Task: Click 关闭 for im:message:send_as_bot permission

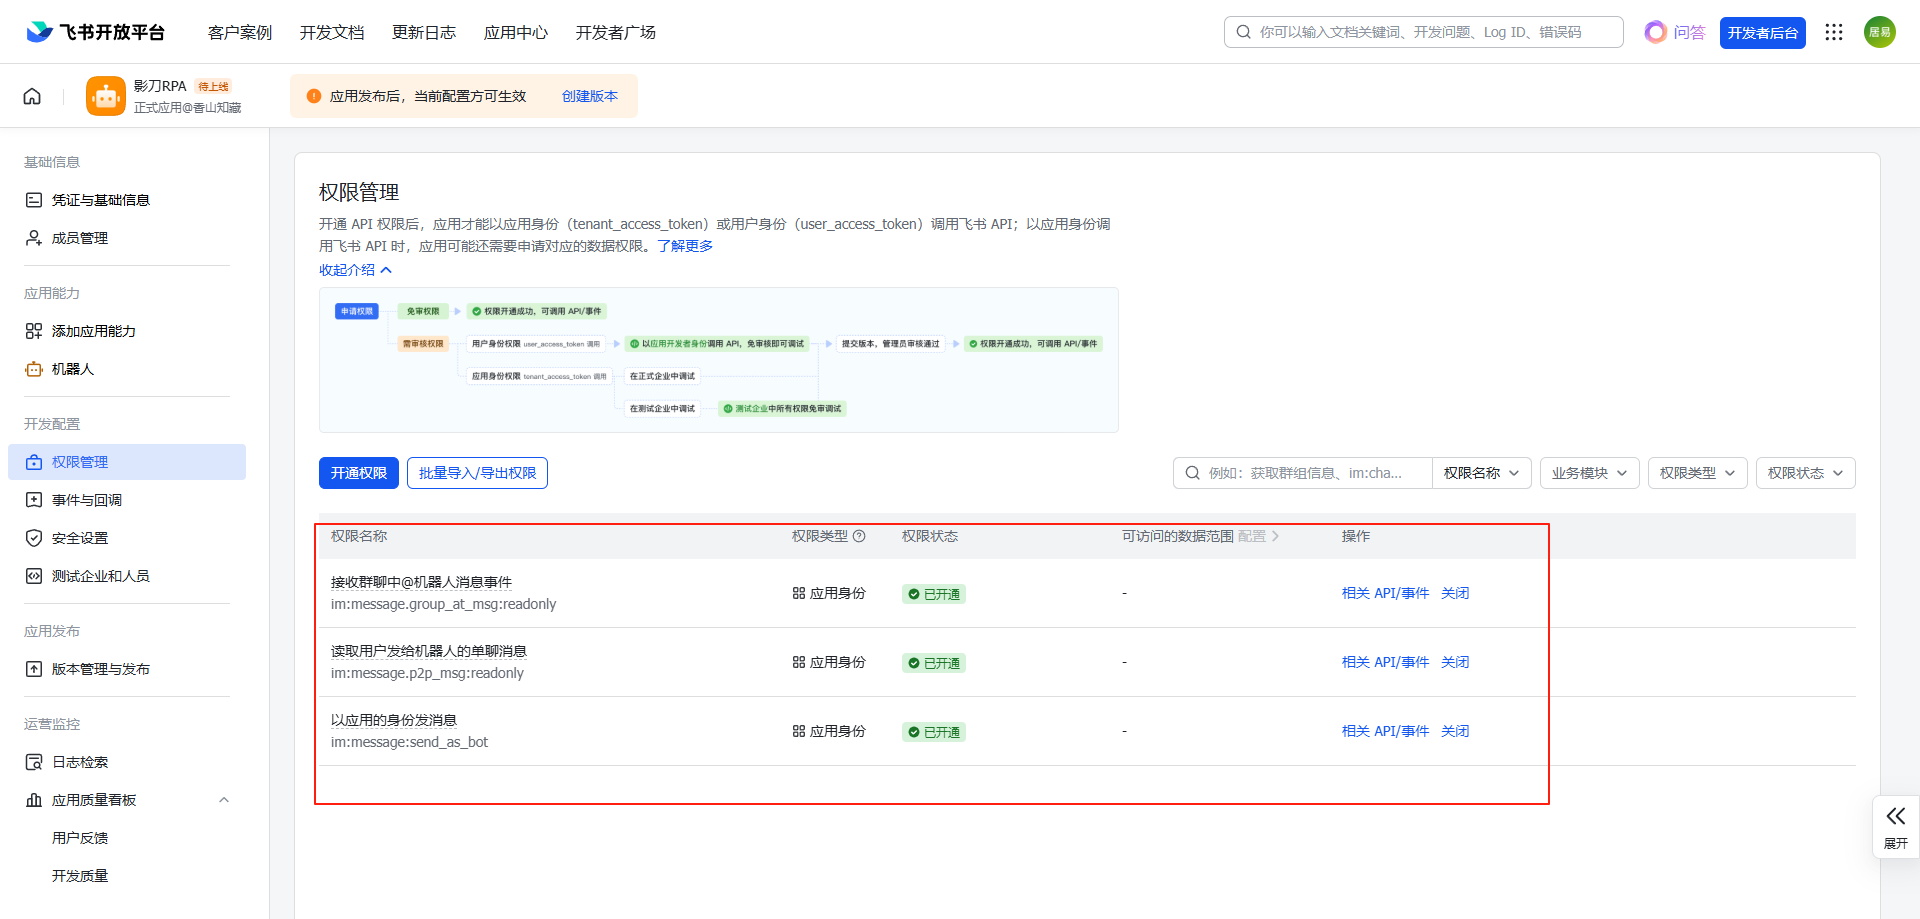Action: (x=1455, y=731)
